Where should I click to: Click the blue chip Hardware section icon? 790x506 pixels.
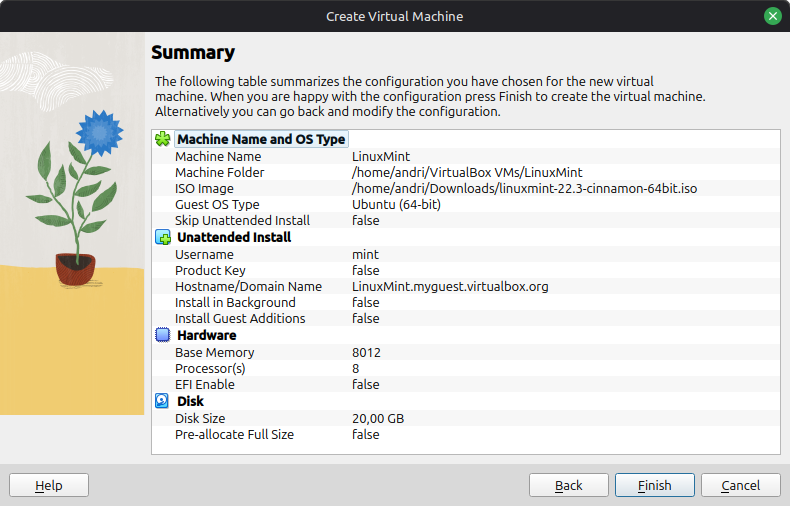[x=162, y=335]
